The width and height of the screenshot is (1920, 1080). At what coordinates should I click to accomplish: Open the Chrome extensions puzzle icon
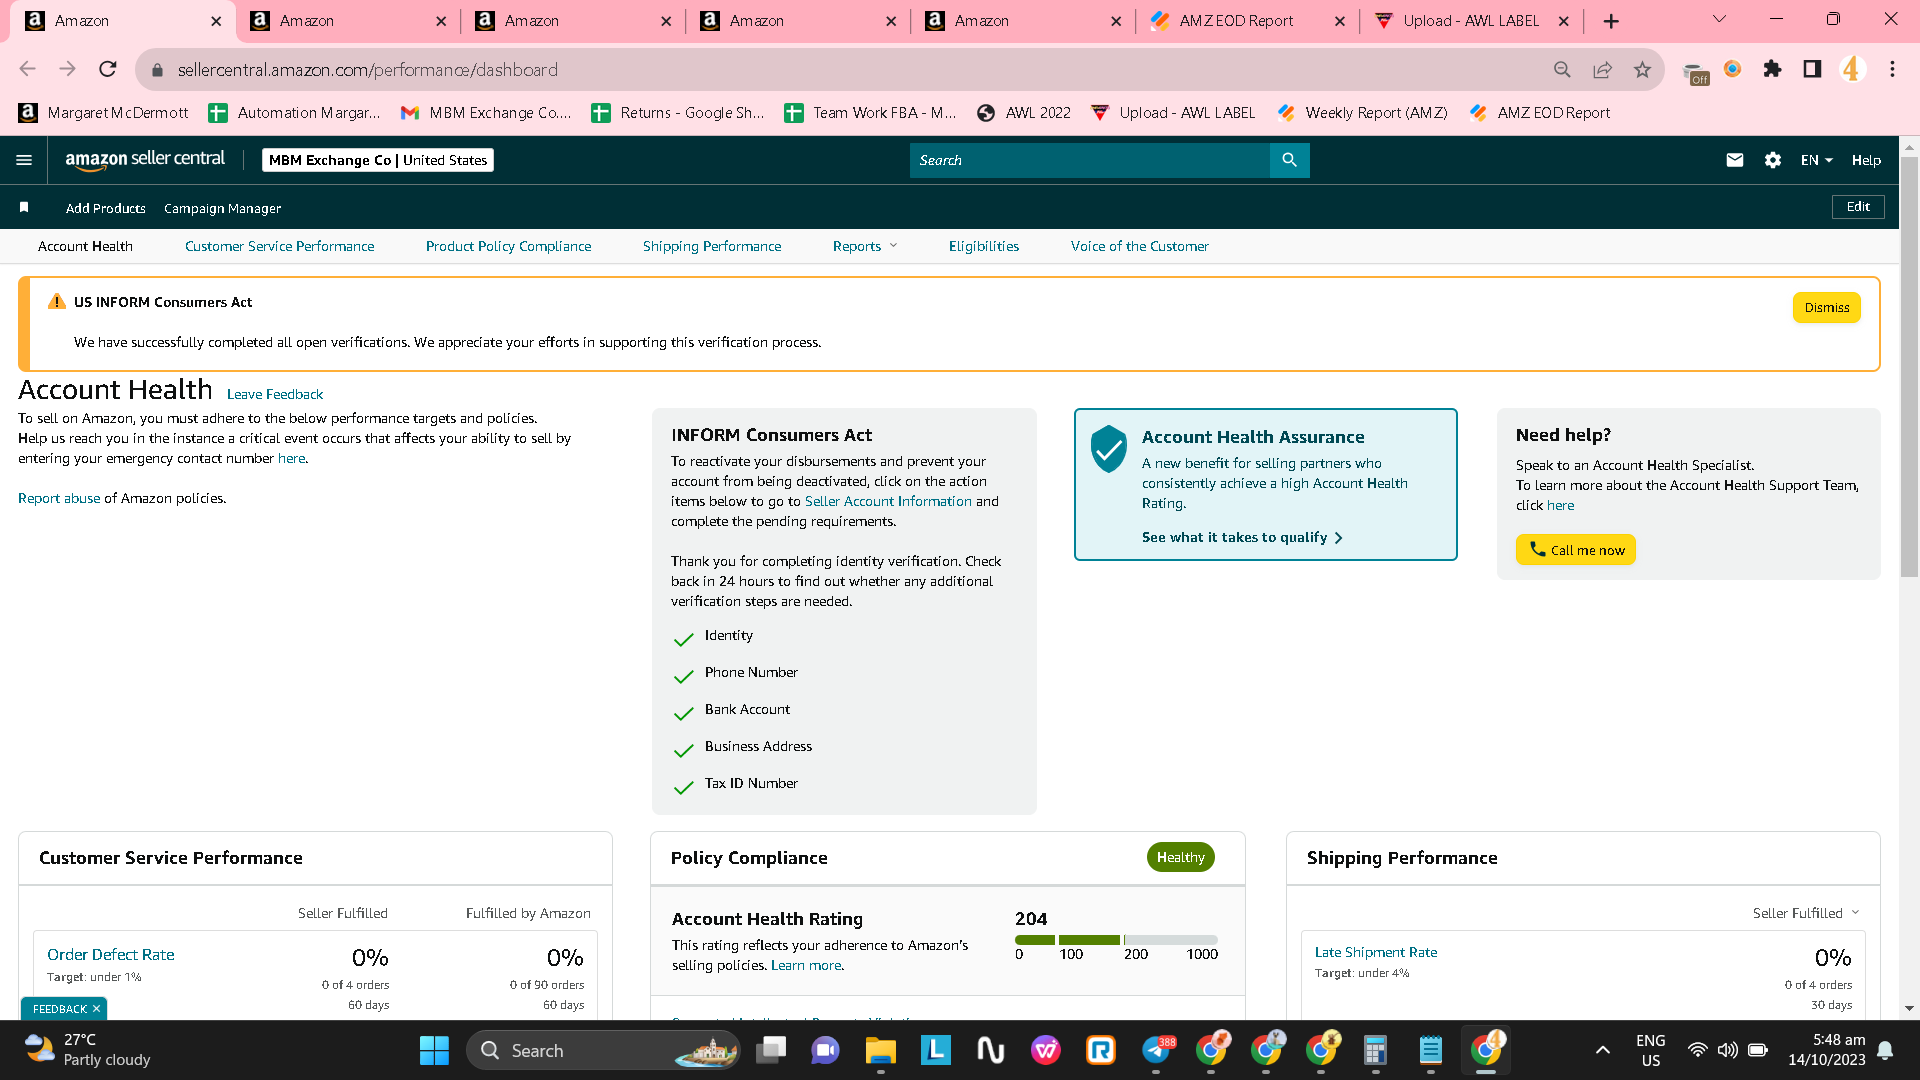(x=1772, y=69)
